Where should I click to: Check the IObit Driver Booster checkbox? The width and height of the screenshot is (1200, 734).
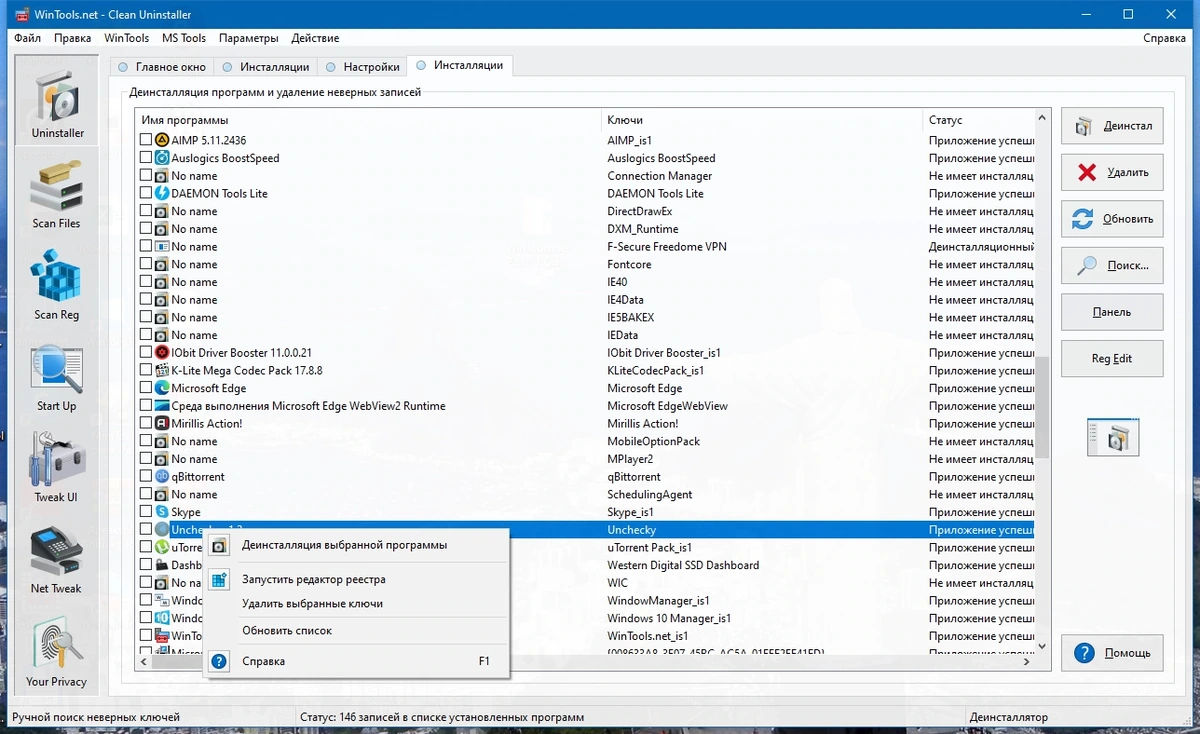[146, 353]
